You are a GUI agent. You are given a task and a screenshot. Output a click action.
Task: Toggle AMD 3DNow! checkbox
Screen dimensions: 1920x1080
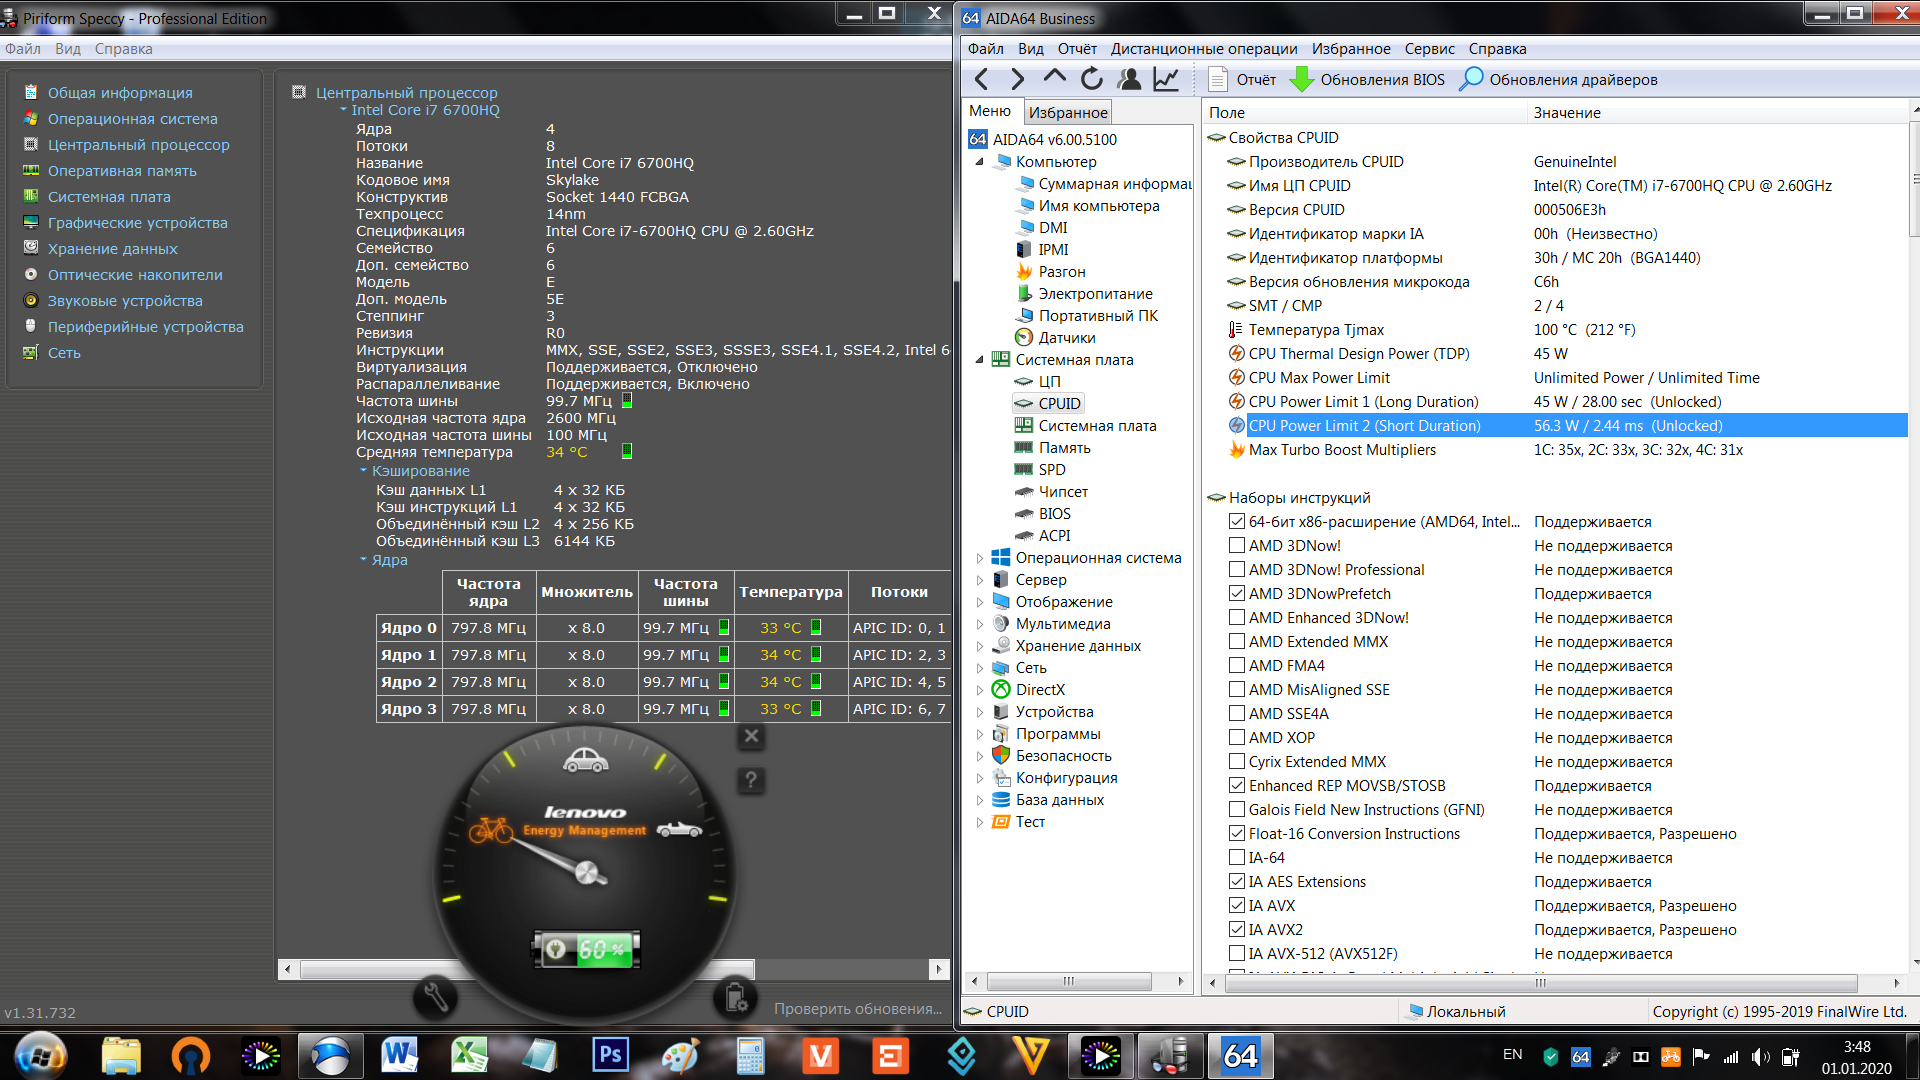pyautogui.click(x=1237, y=546)
